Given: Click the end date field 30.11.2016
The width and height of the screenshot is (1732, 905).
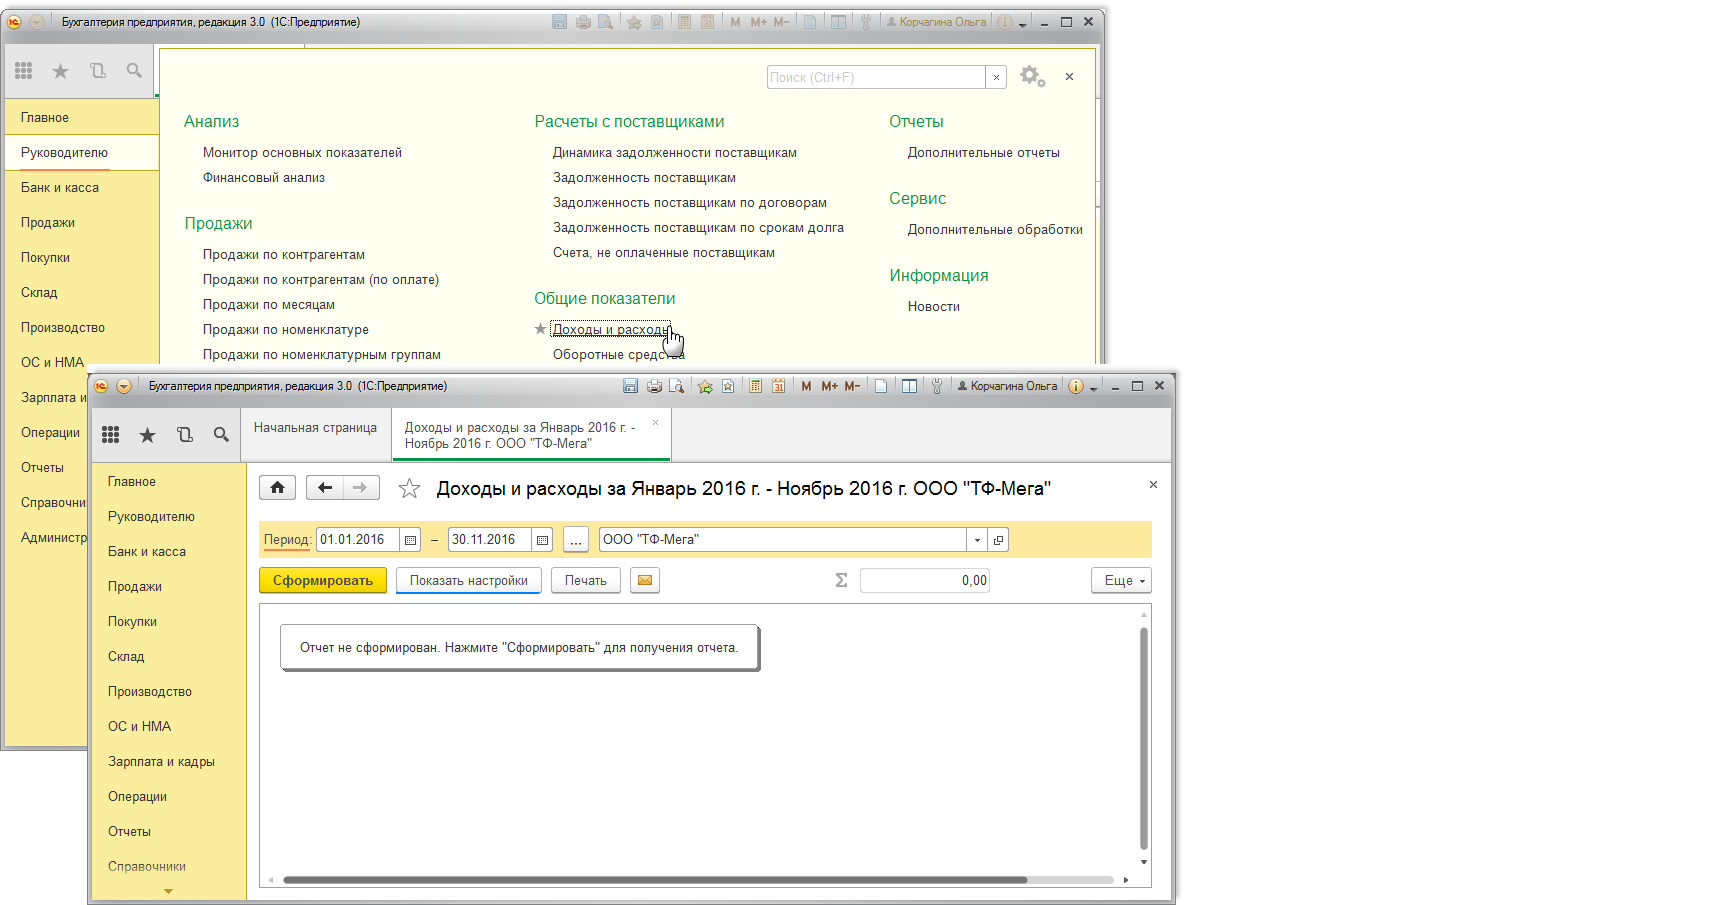Looking at the screenshot, I should coord(490,540).
